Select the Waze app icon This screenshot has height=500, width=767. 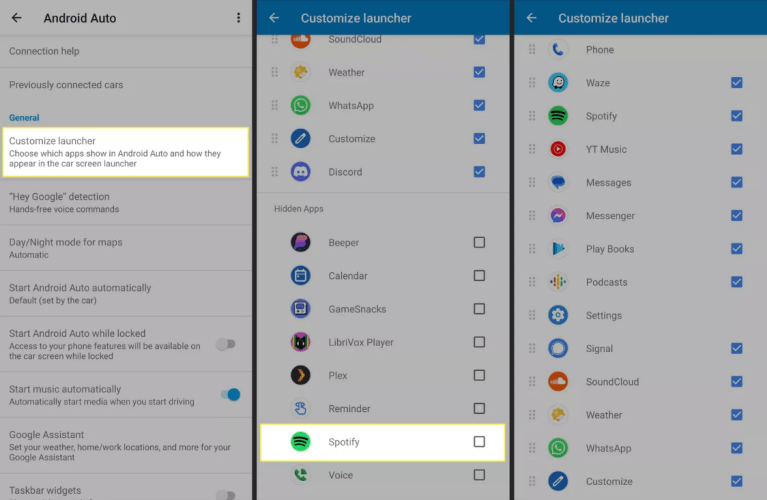pos(558,83)
